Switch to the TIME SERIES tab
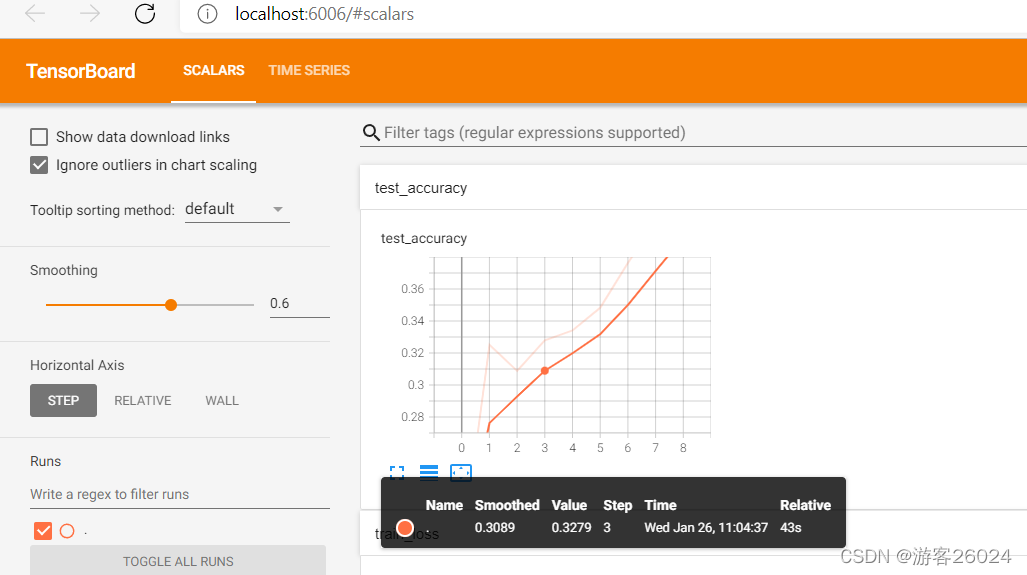 (x=309, y=71)
